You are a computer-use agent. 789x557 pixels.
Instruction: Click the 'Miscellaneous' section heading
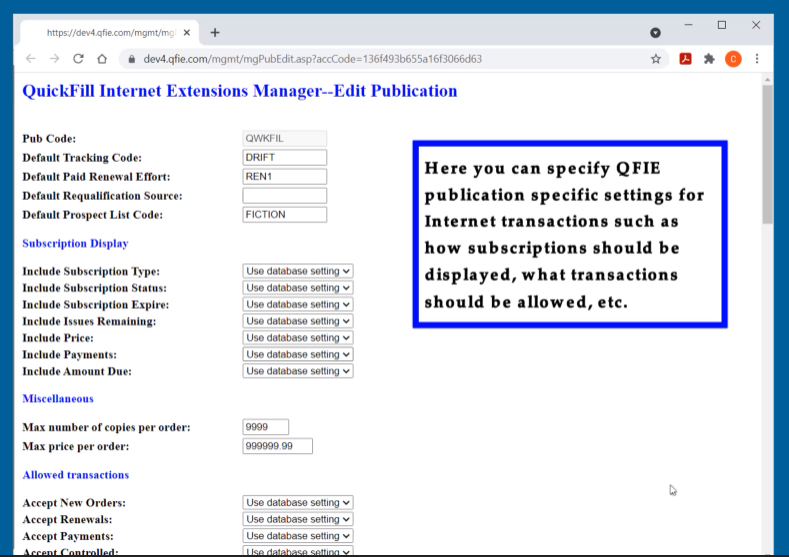point(58,399)
